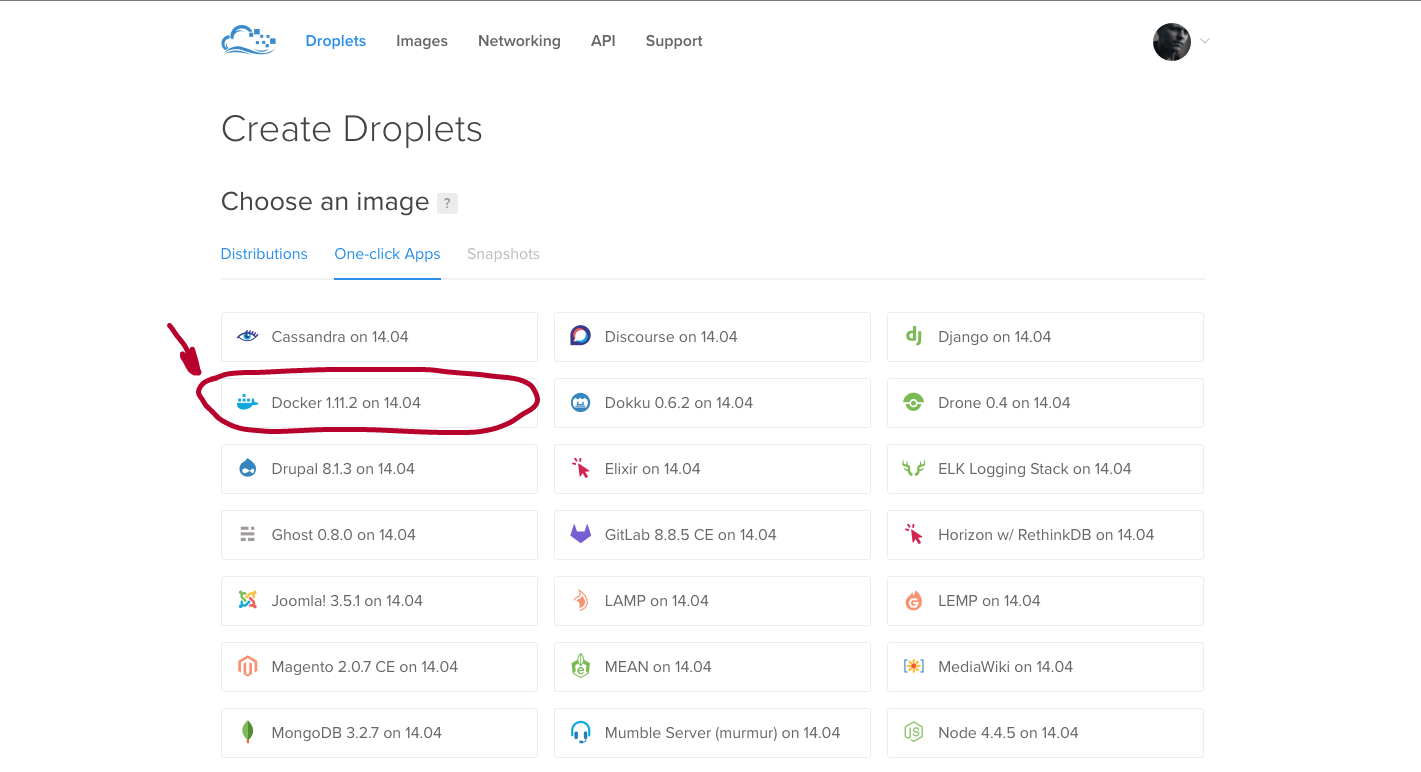The width and height of the screenshot is (1421, 772).
Task: Open the Choose an image help tooltip
Action: pyautogui.click(x=447, y=203)
